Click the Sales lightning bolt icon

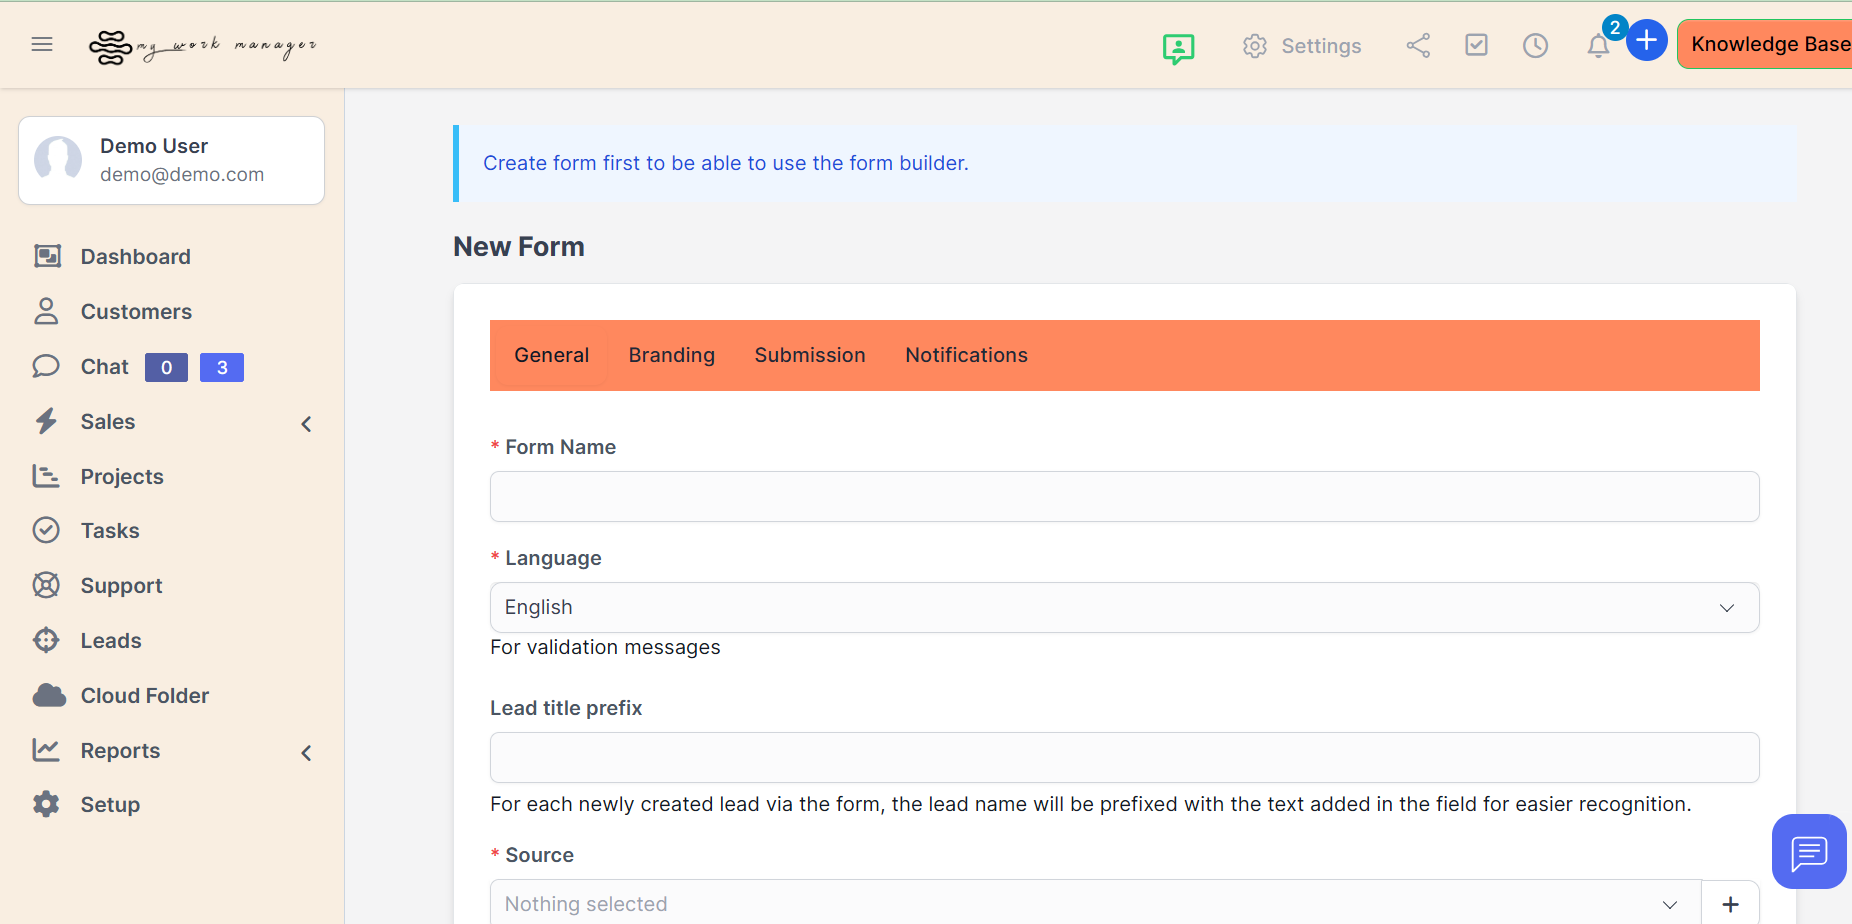coord(46,421)
